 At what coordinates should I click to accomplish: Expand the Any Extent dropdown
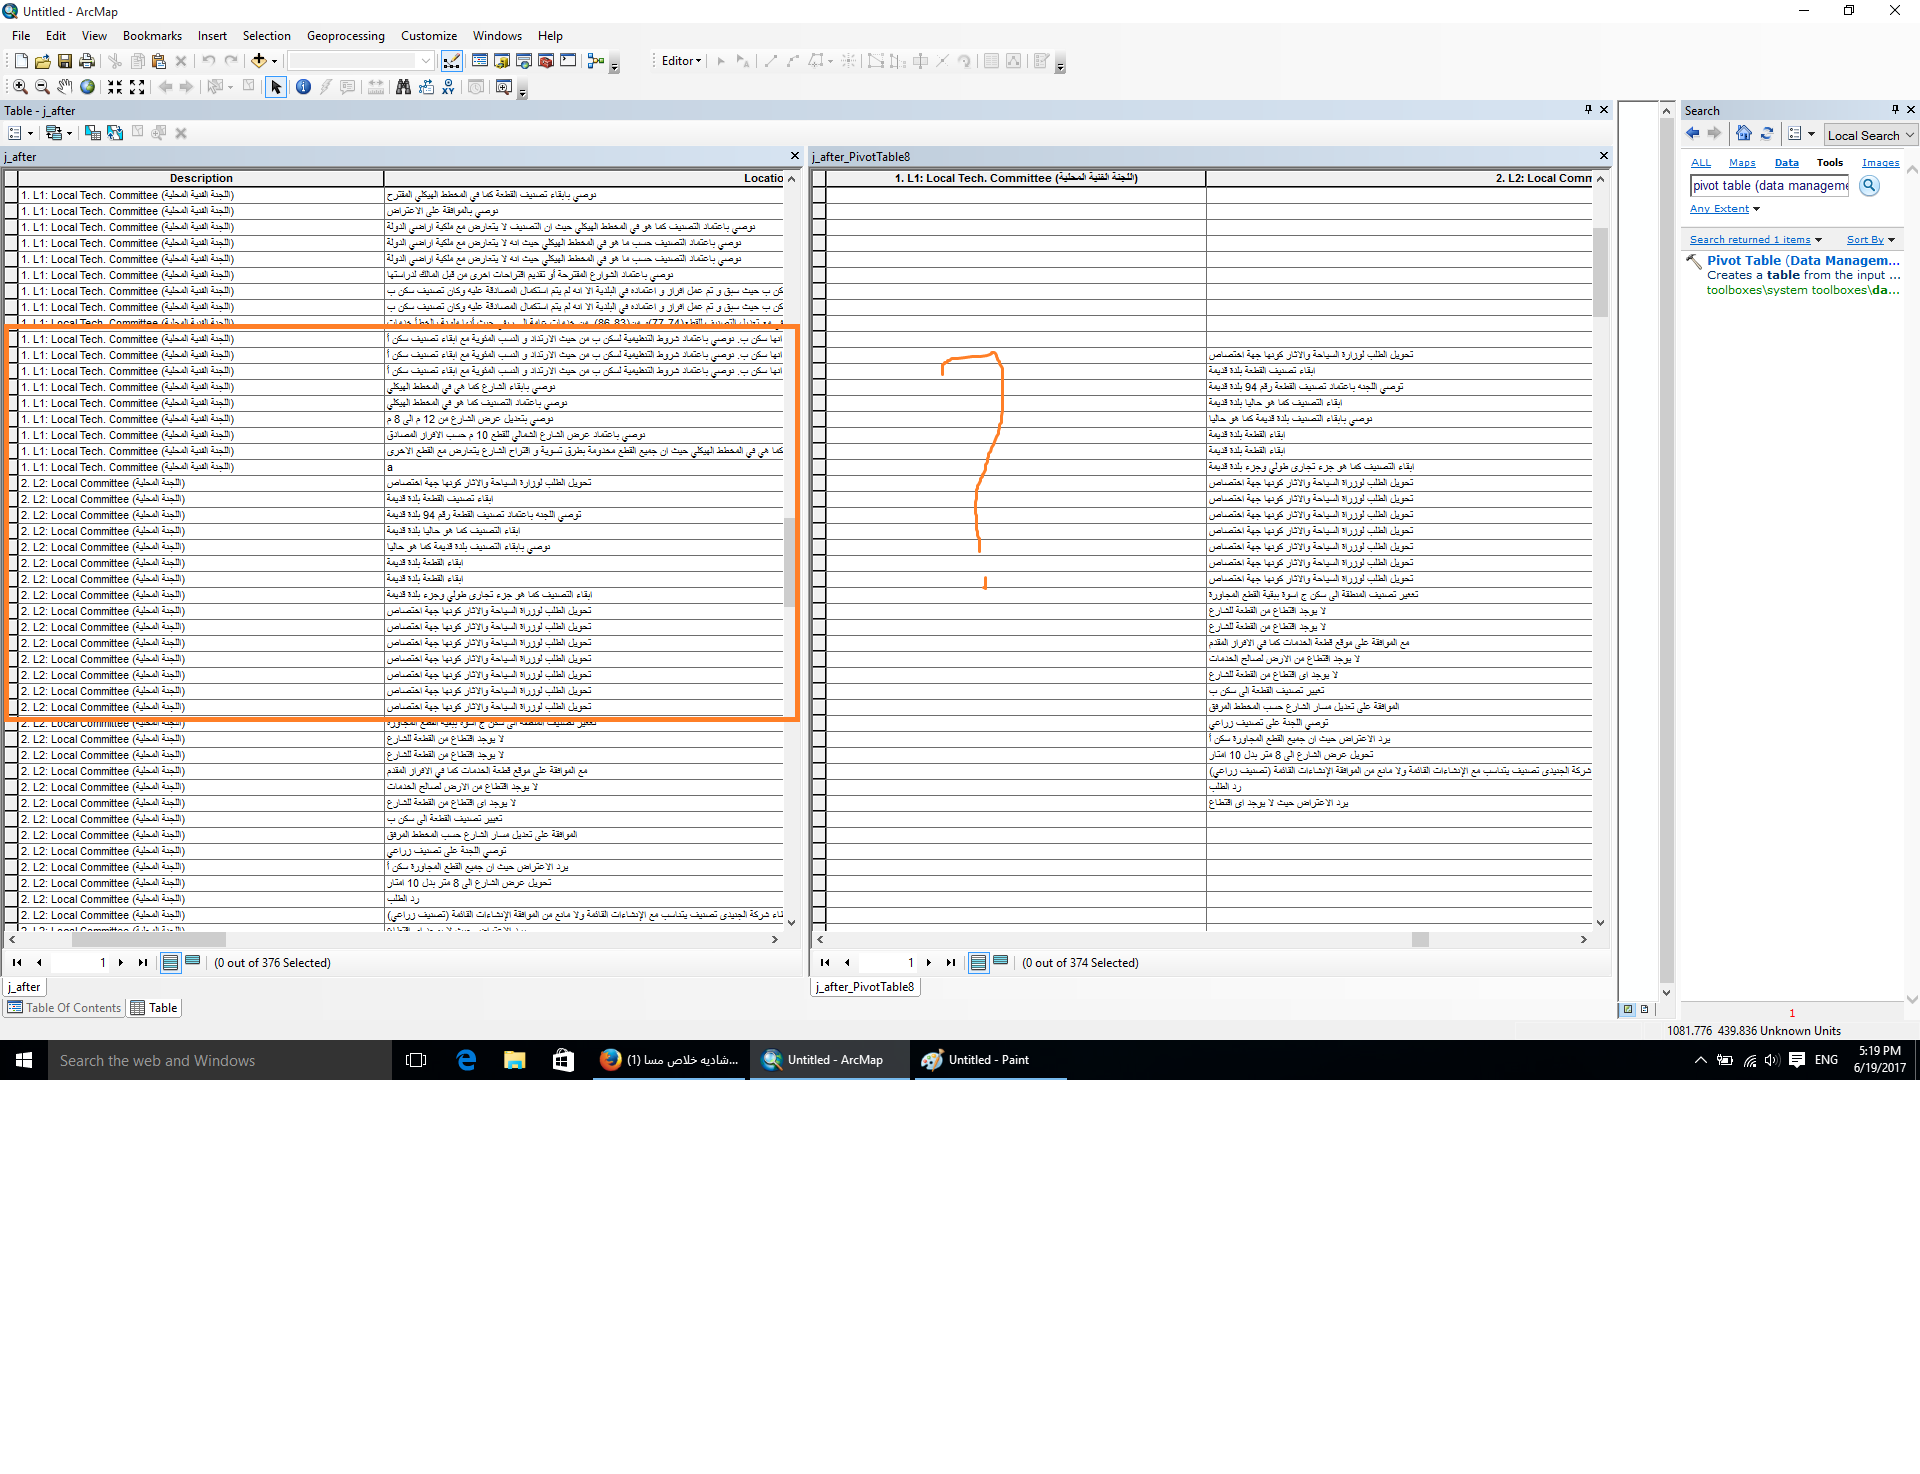1724,209
